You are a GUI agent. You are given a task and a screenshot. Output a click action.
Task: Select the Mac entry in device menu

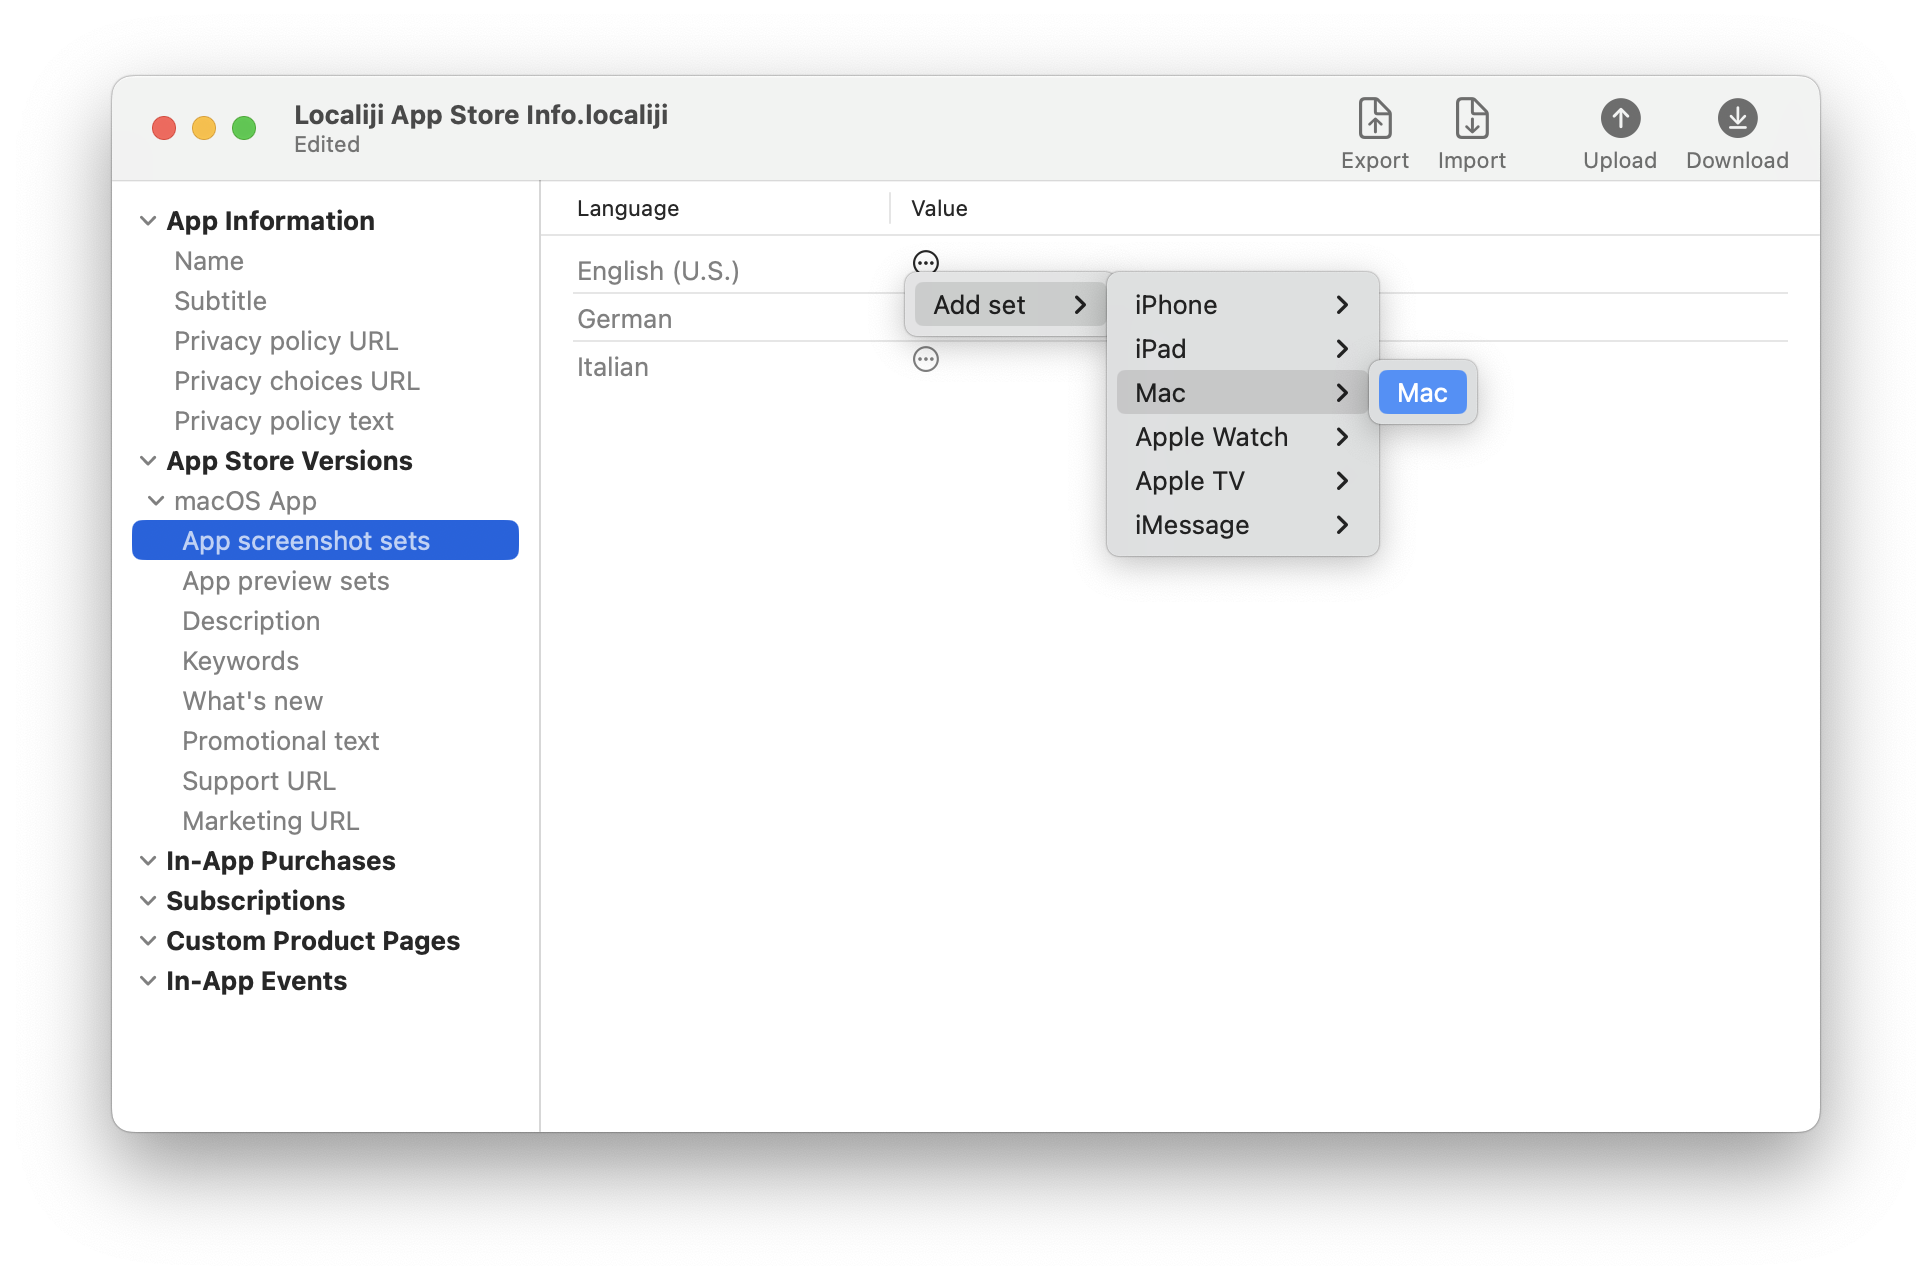(x=1242, y=393)
